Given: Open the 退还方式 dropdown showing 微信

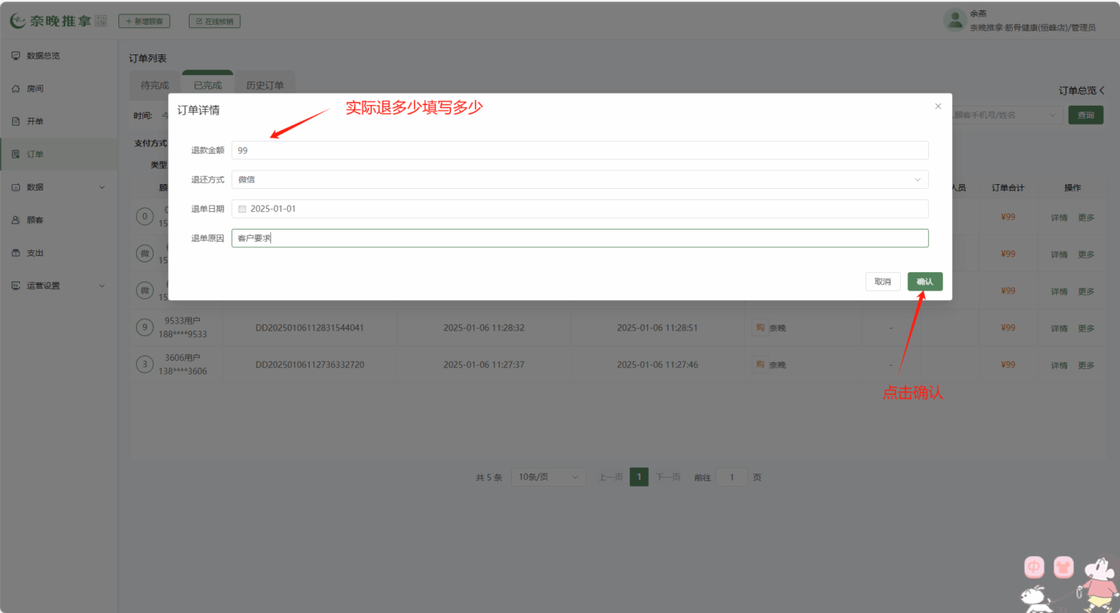Looking at the screenshot, I should pyautogui.click(x=580, y=180).
